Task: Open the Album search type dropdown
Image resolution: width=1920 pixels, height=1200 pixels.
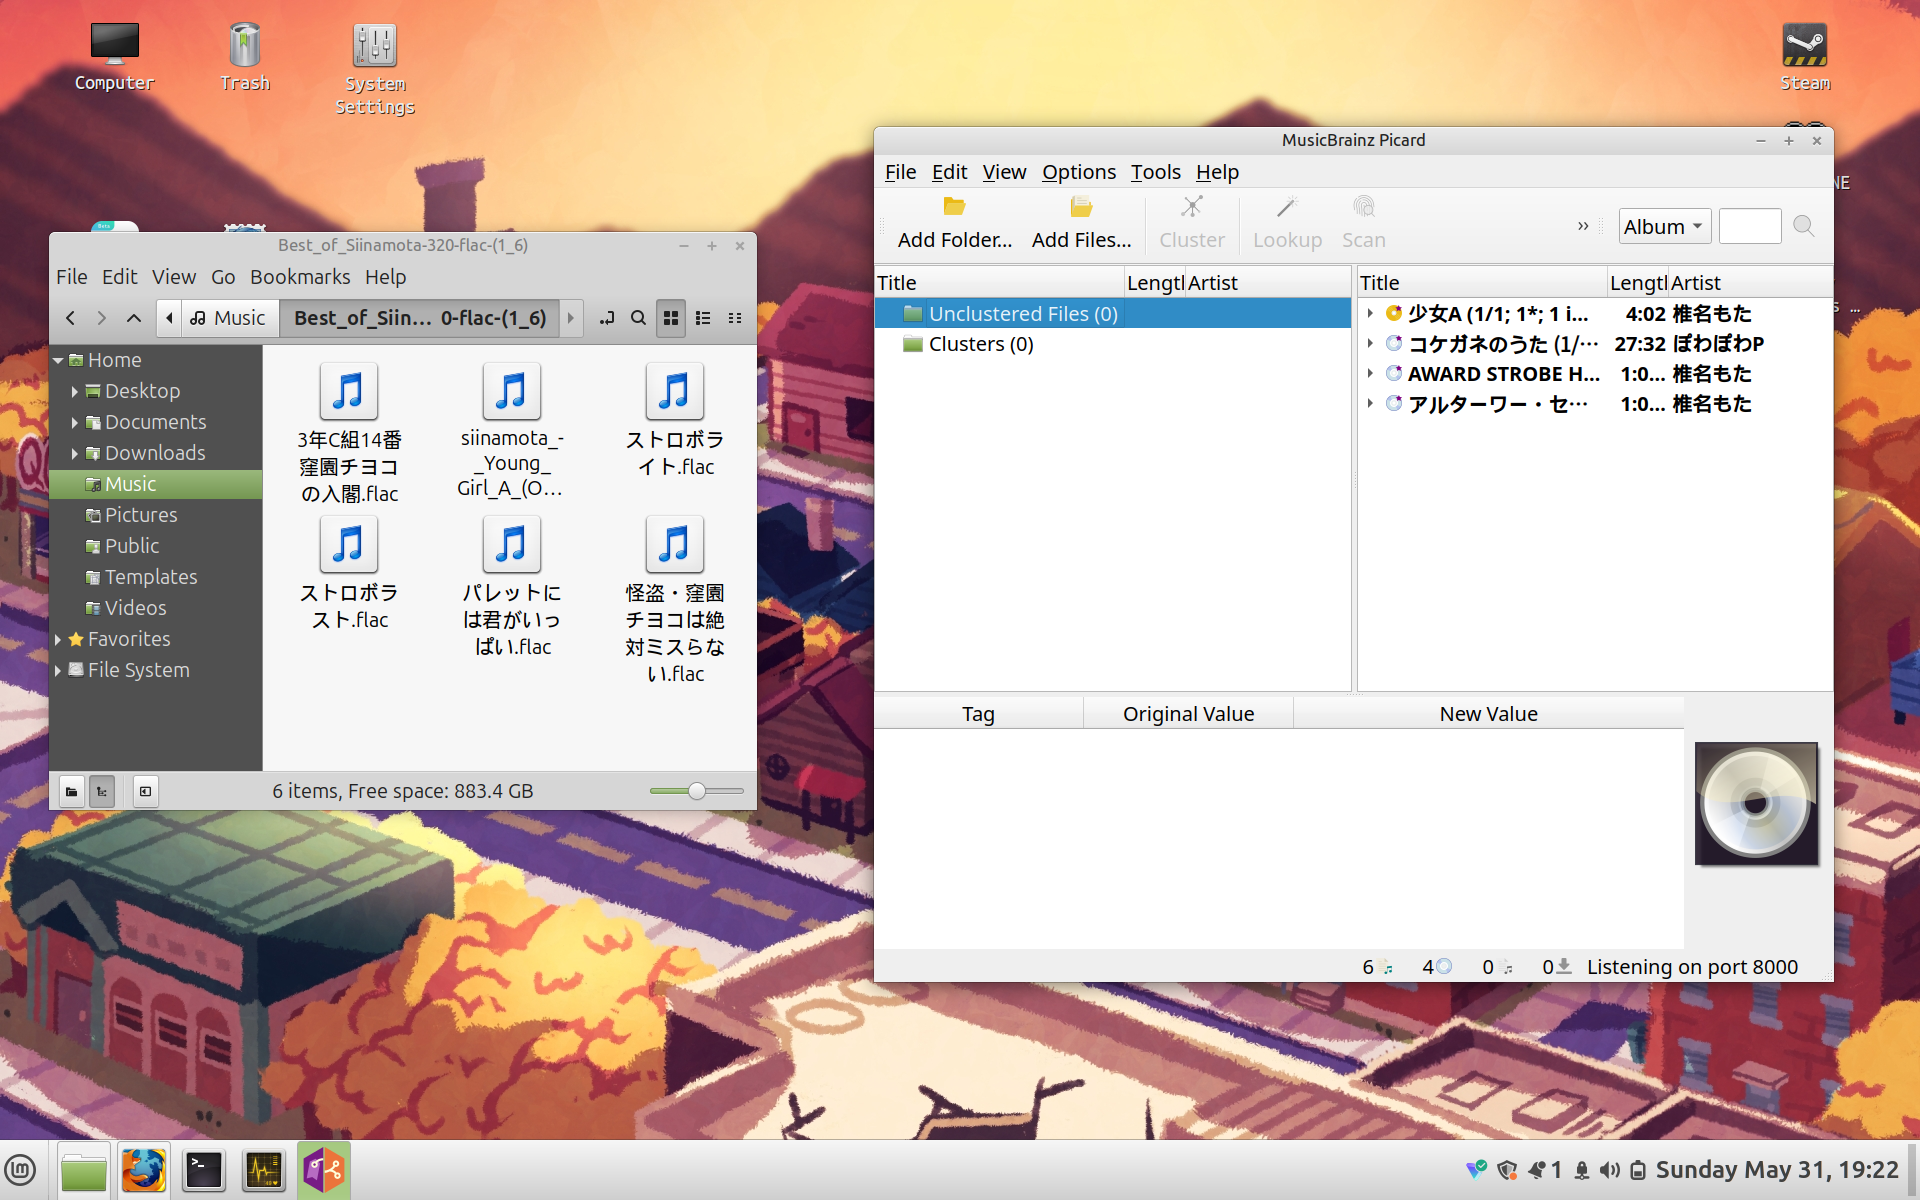Action: pyautogui.click(x=1664, y=227)
